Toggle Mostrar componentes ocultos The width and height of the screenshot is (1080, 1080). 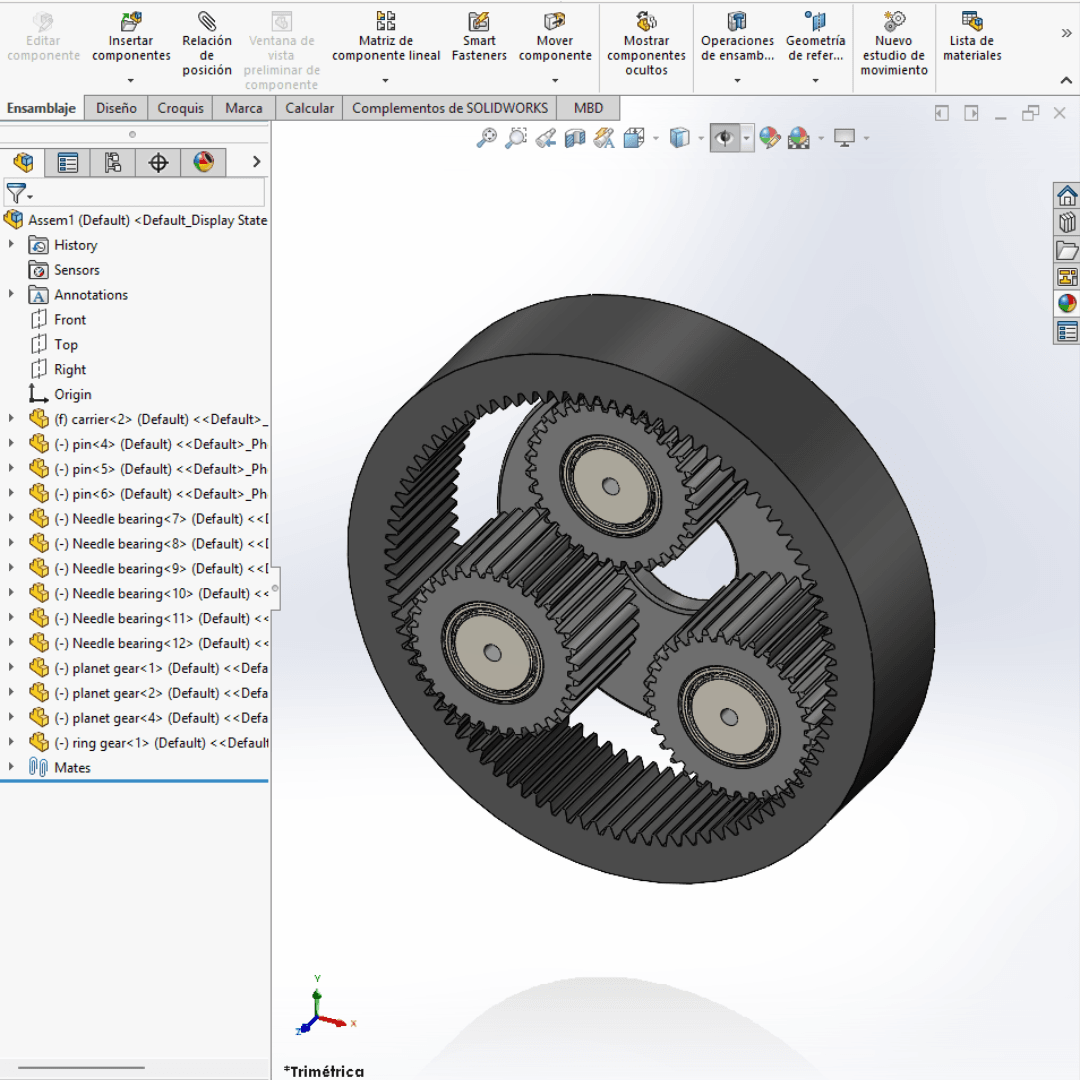(646, 42)
